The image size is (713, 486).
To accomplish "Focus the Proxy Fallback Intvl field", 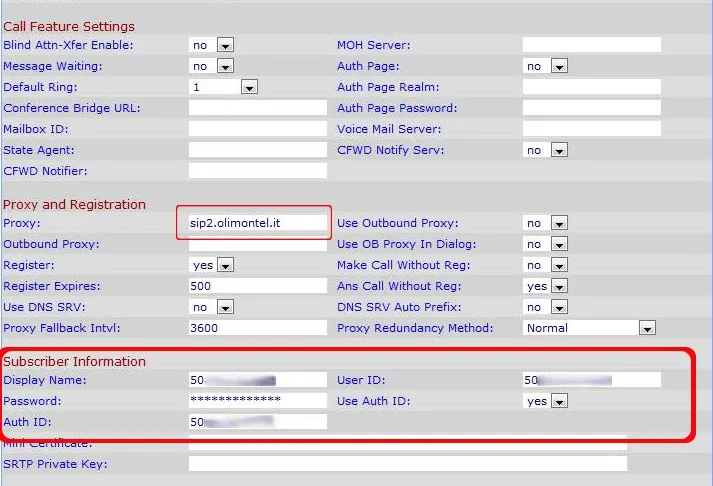I will coord(257,328).
